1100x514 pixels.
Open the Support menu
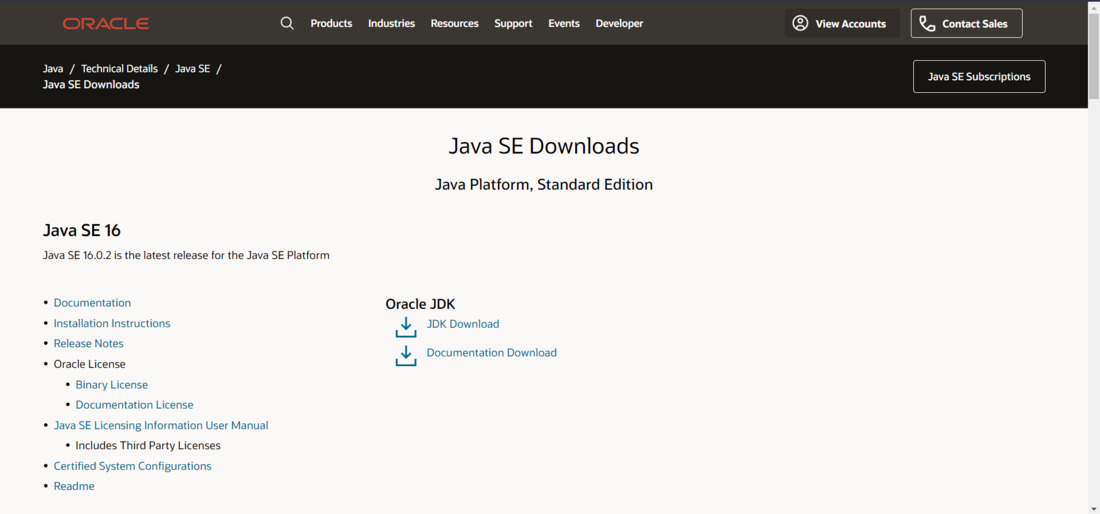(513, 23)
